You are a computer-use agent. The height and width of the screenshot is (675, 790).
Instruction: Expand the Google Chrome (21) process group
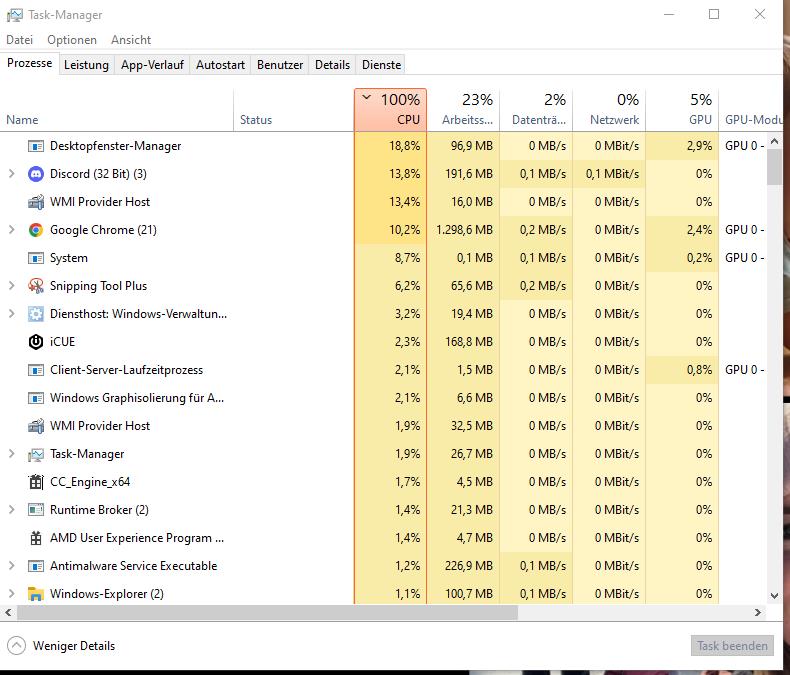[x=12, y=230]
